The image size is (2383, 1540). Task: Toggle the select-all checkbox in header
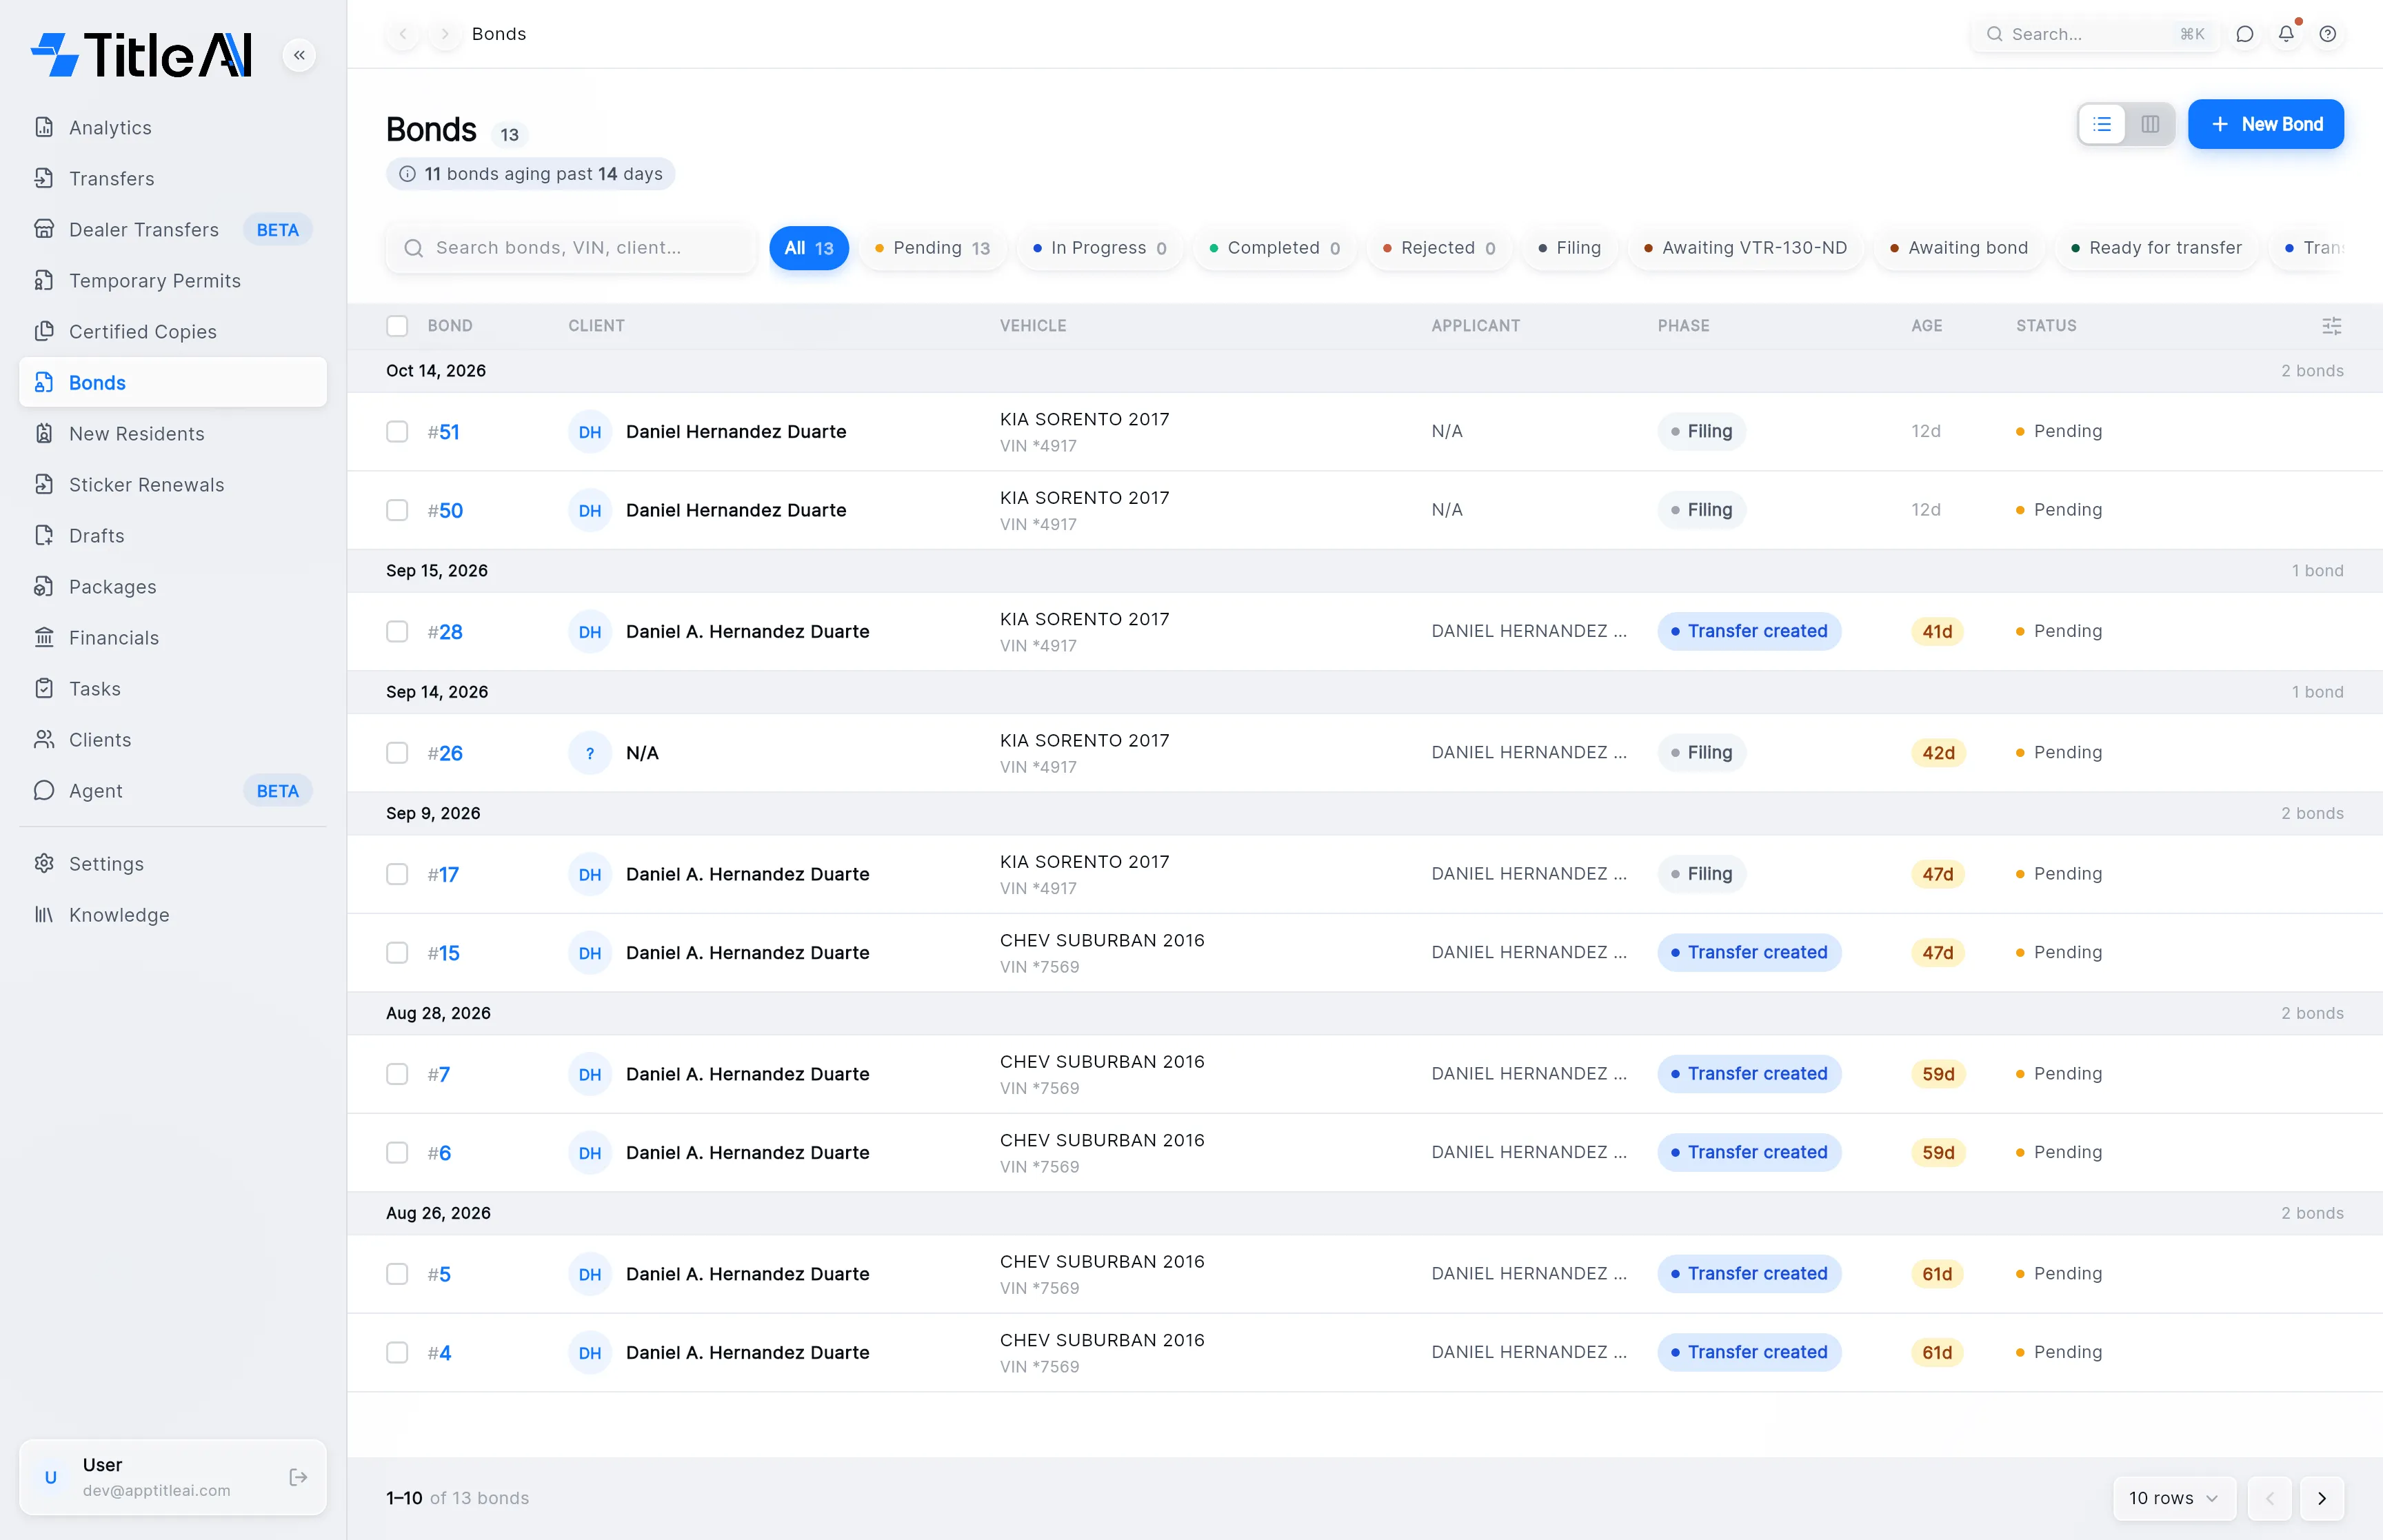(397, 326)
